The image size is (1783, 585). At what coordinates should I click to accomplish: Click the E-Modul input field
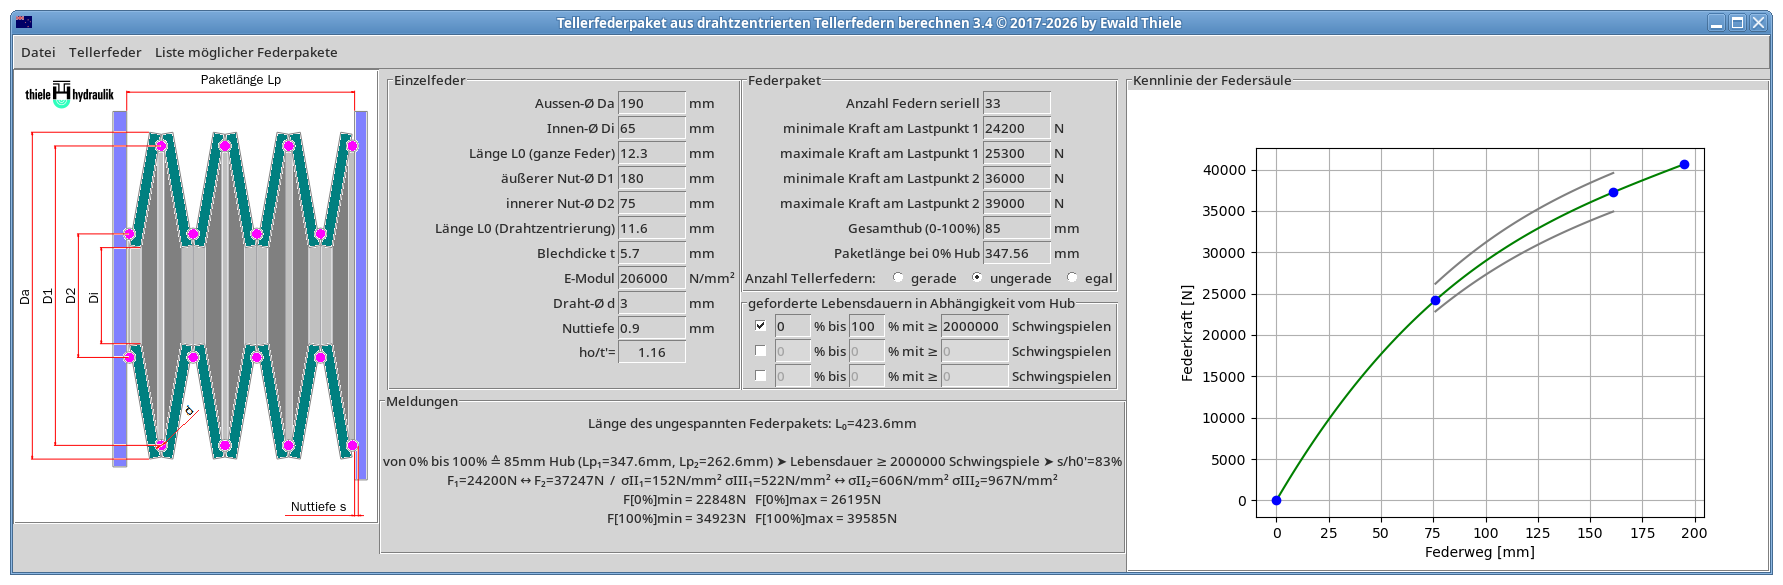coord(652,278)
